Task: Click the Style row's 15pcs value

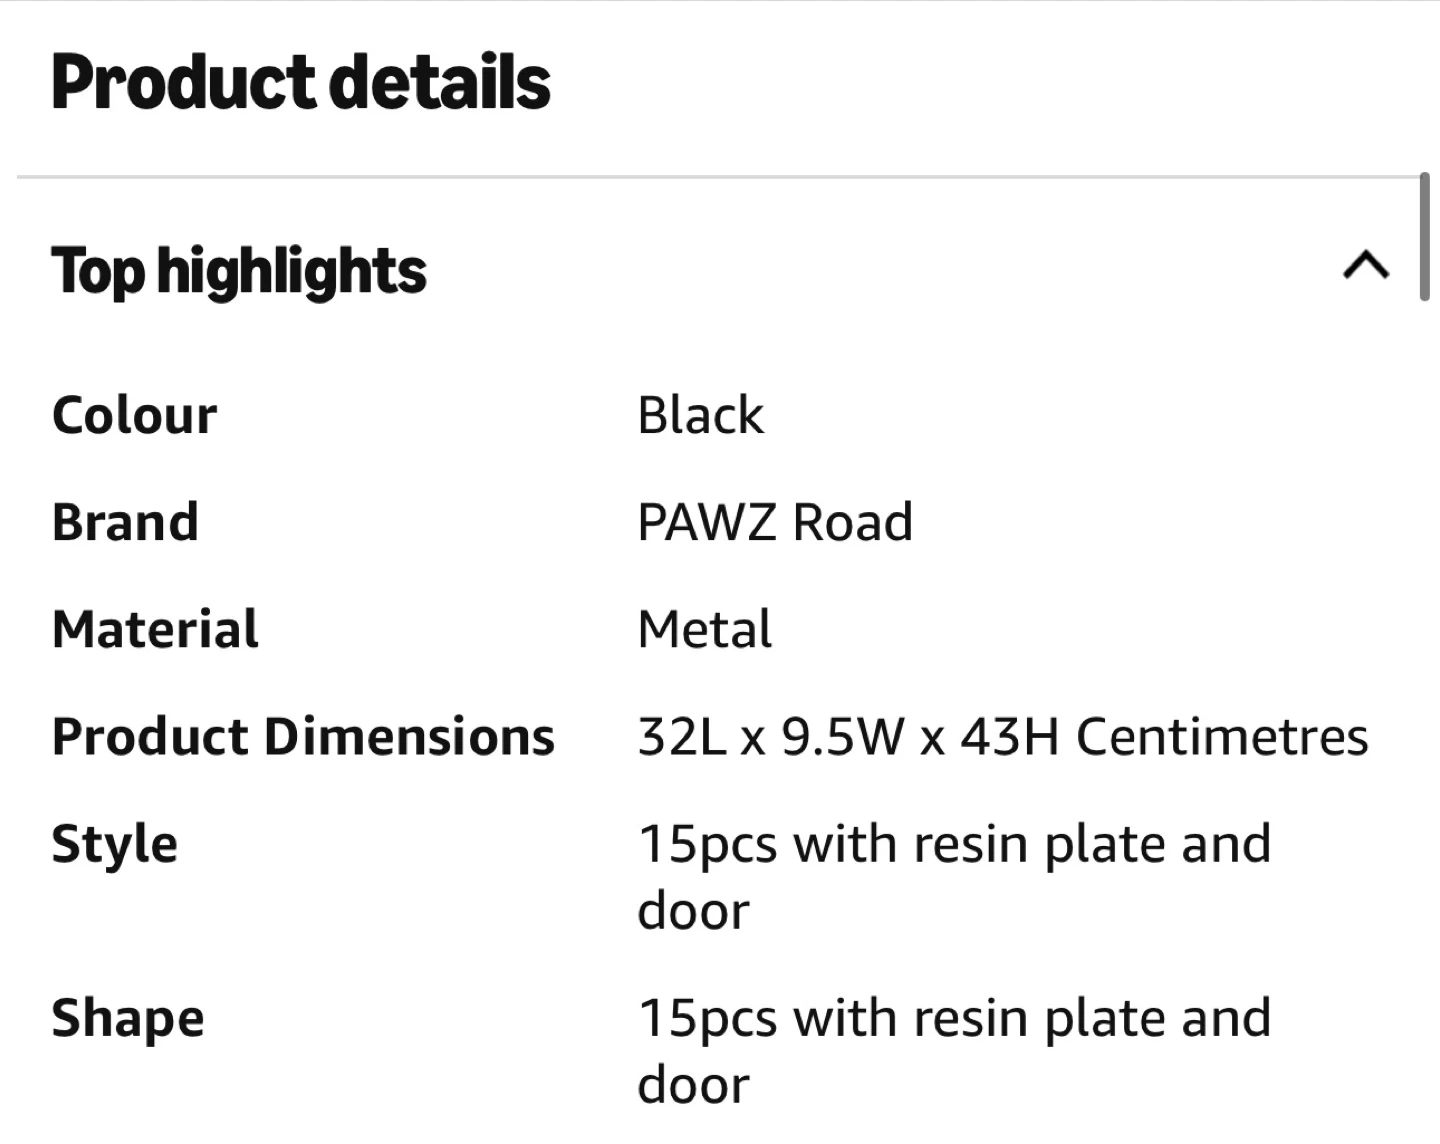Action: click(706, 844)
